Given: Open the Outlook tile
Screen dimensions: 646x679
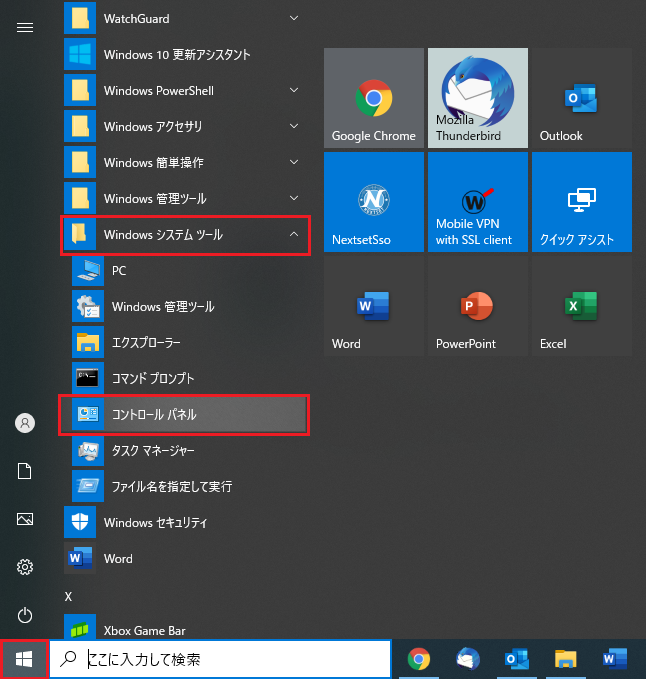Looking at the screenshot, I should click(x=581, y=98).
